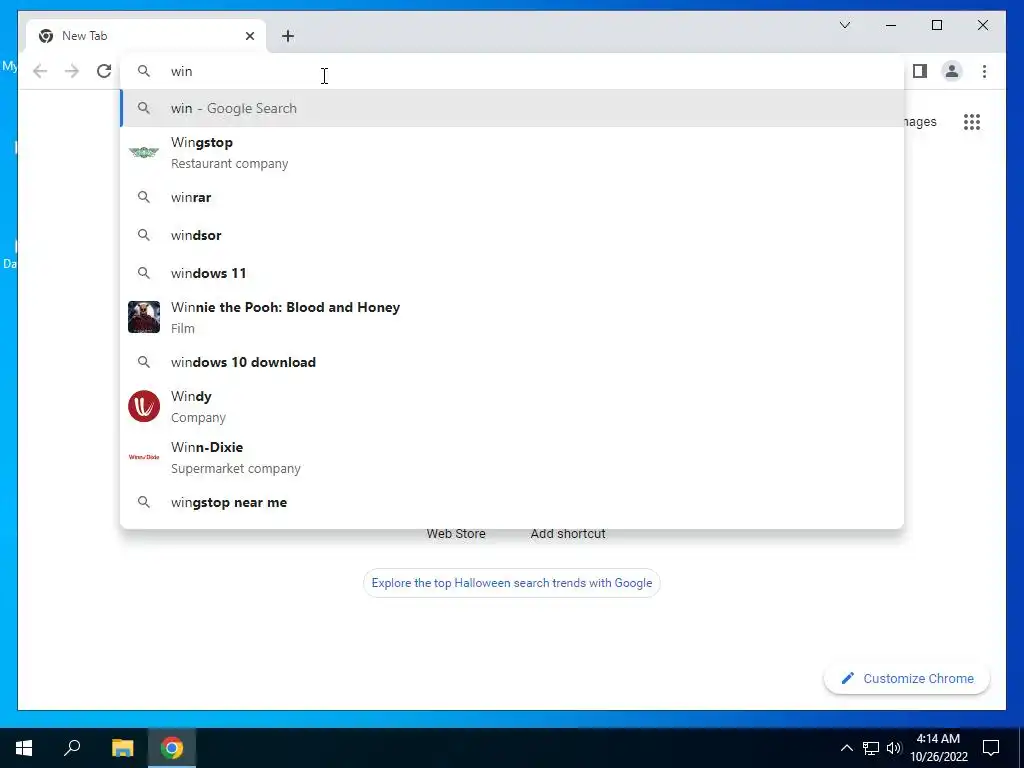Open the Google apps grid icon
Viewport: 1024px width, 768px height.
coord(972,122)
